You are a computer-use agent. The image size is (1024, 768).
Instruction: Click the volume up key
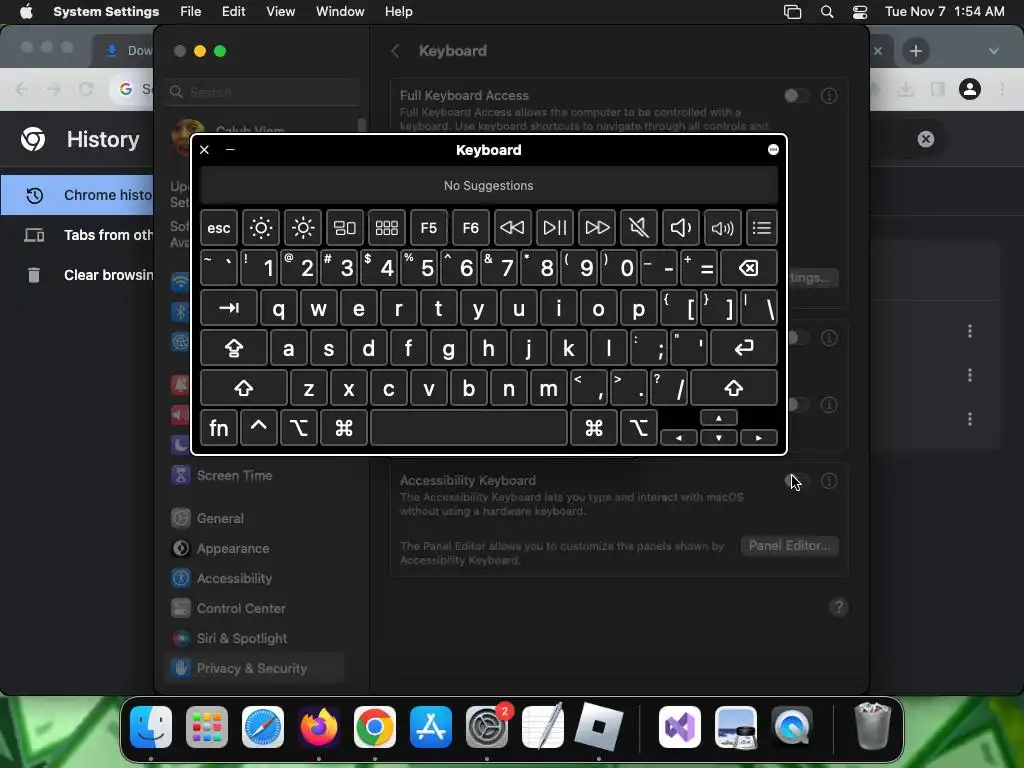pos(723,228)
